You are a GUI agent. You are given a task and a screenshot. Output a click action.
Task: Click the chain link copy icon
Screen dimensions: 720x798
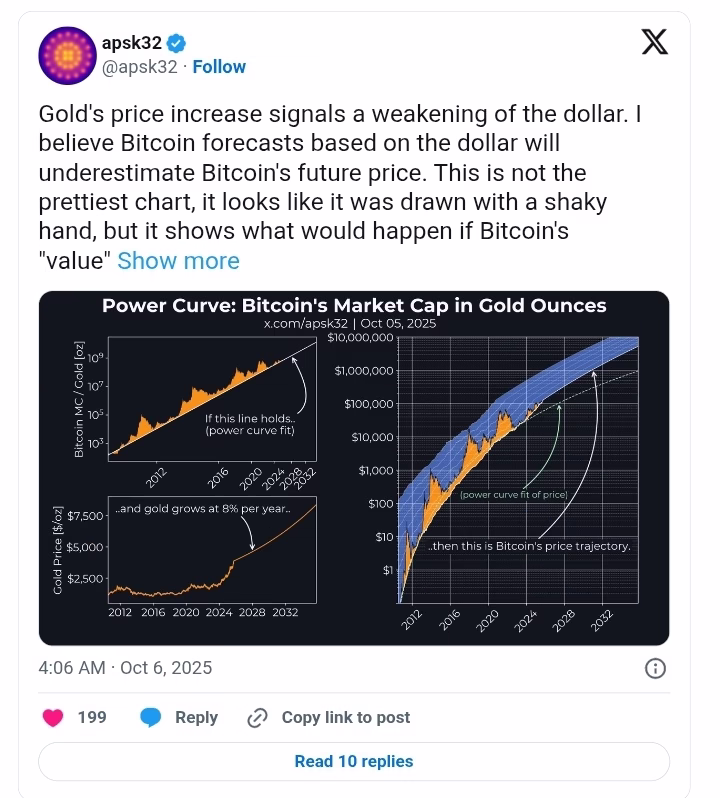click(x=257, y=717)
